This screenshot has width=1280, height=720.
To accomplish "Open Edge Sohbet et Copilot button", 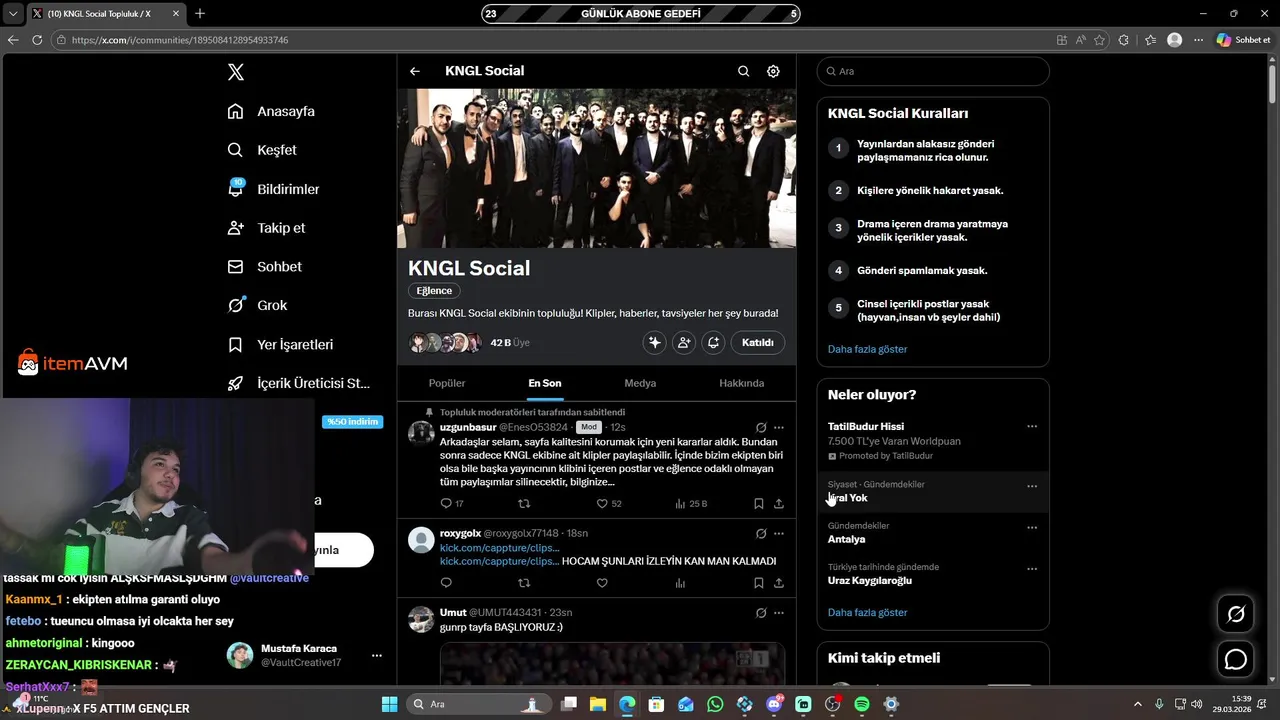I will 1243,40.
